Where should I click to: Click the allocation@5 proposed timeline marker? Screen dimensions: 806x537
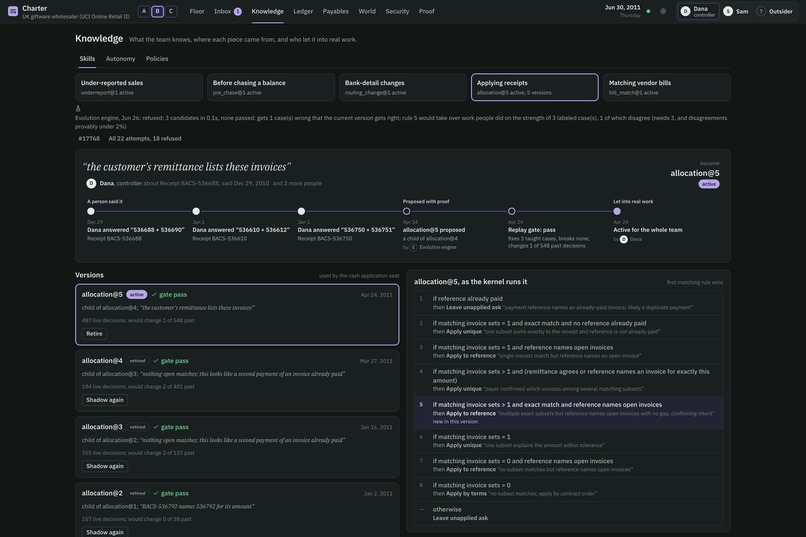point(407,211)
